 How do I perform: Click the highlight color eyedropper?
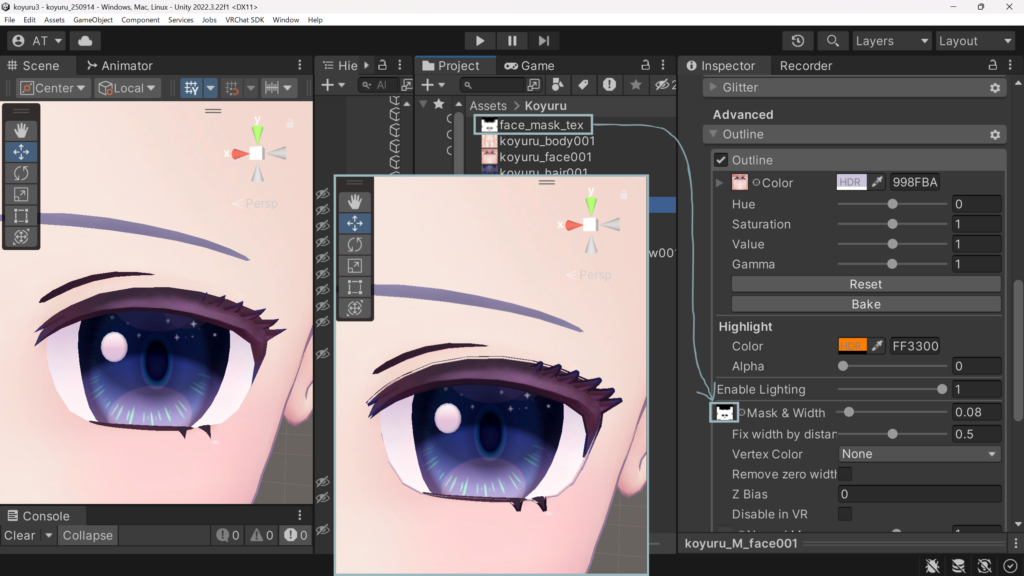[x=877, y=346]
